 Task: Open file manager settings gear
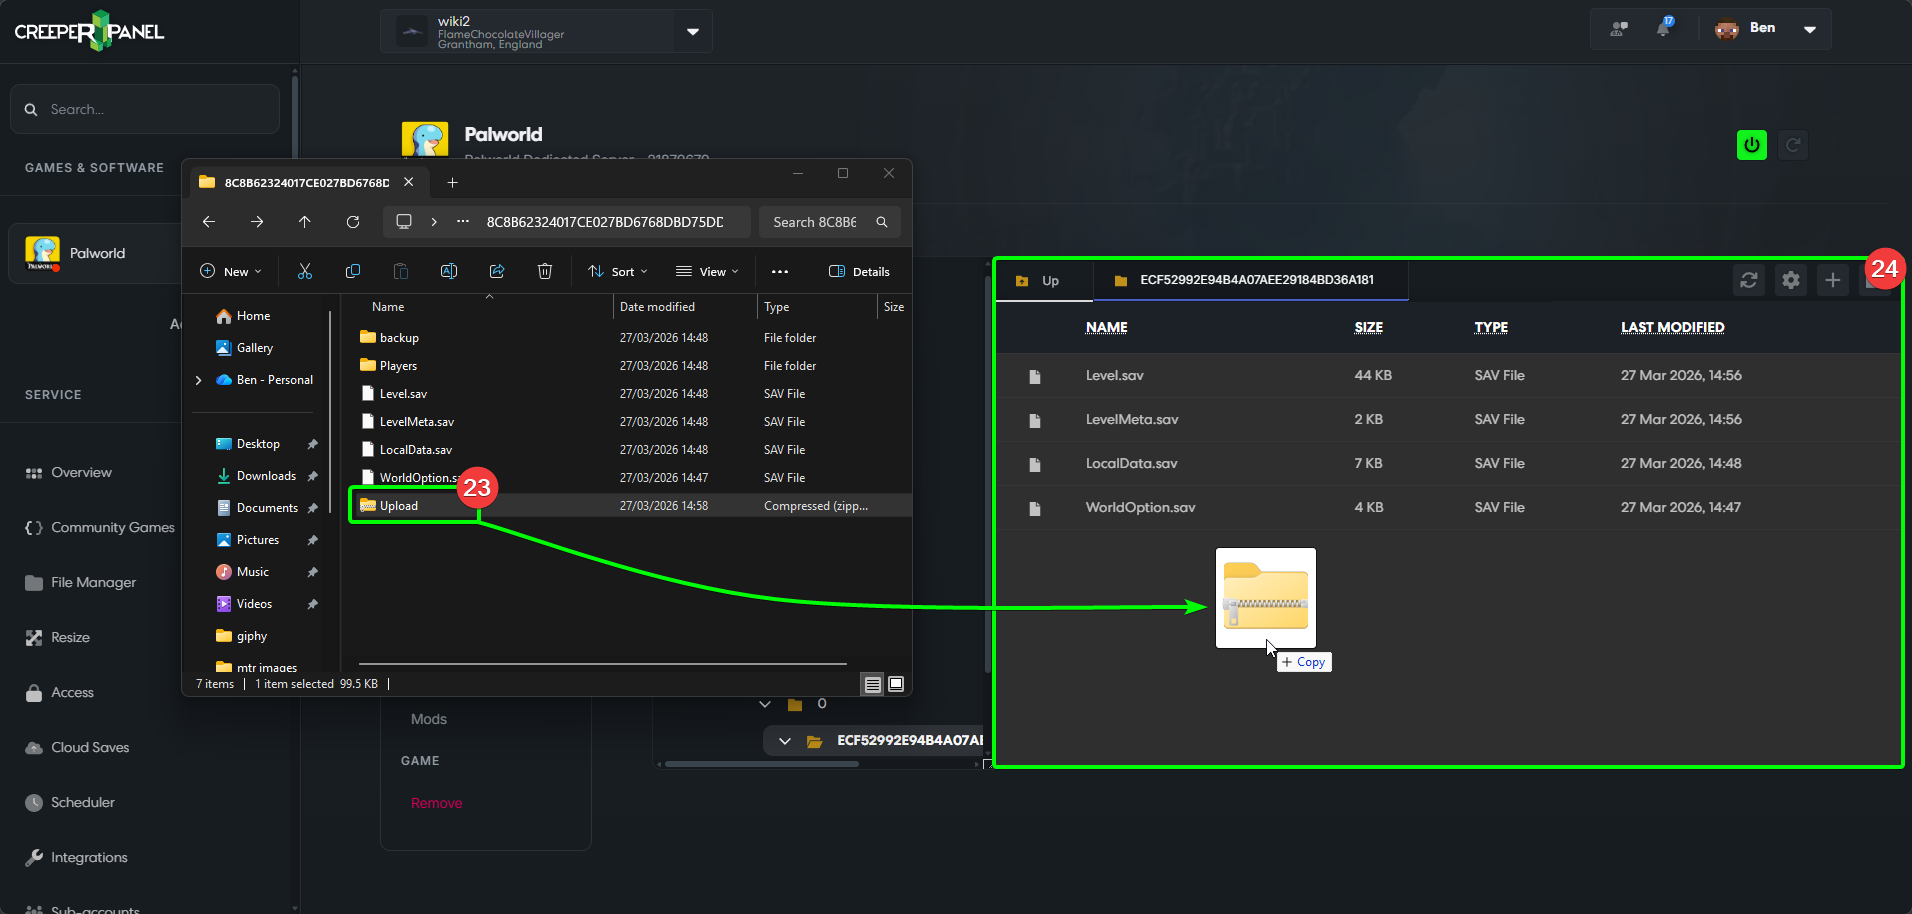1790,280
